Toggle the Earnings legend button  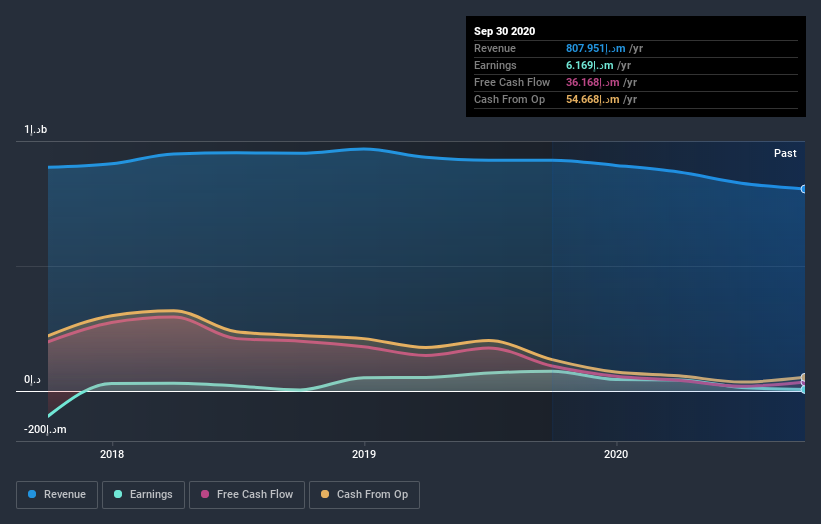[143, 495]
